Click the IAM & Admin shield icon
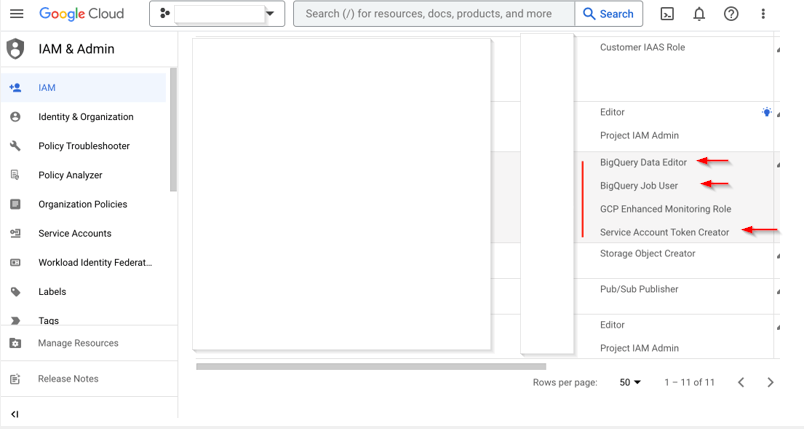This screenshot has height=429, width=804. coord(15,49)
